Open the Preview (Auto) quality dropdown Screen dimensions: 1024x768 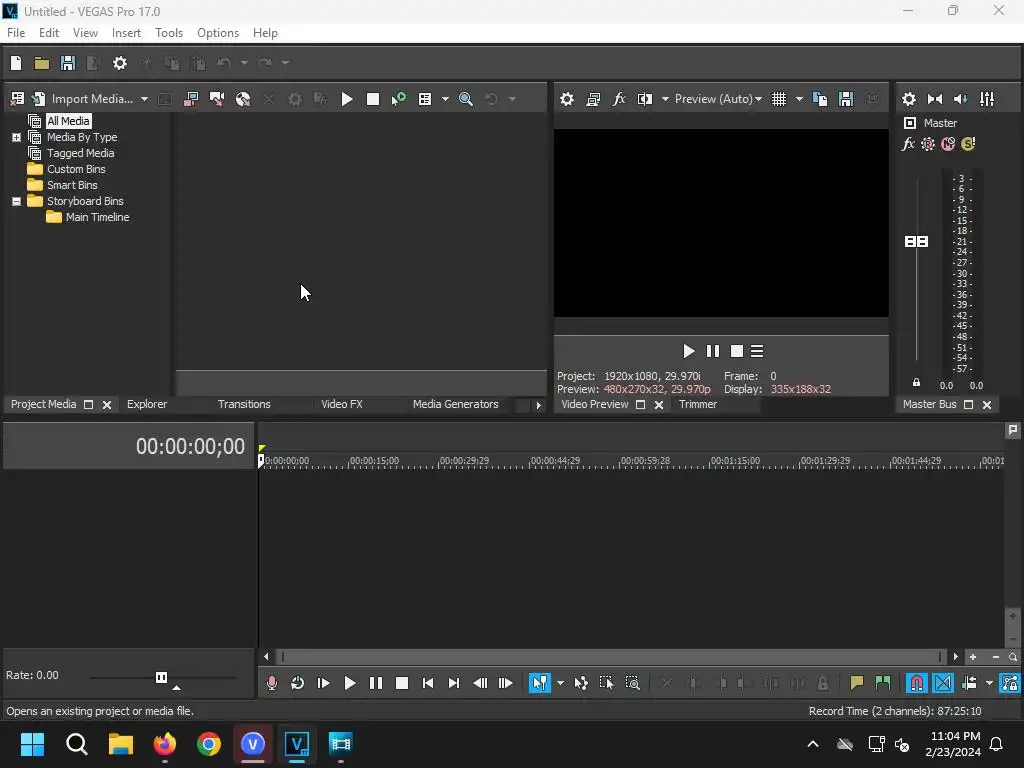[x=718, y=99]
